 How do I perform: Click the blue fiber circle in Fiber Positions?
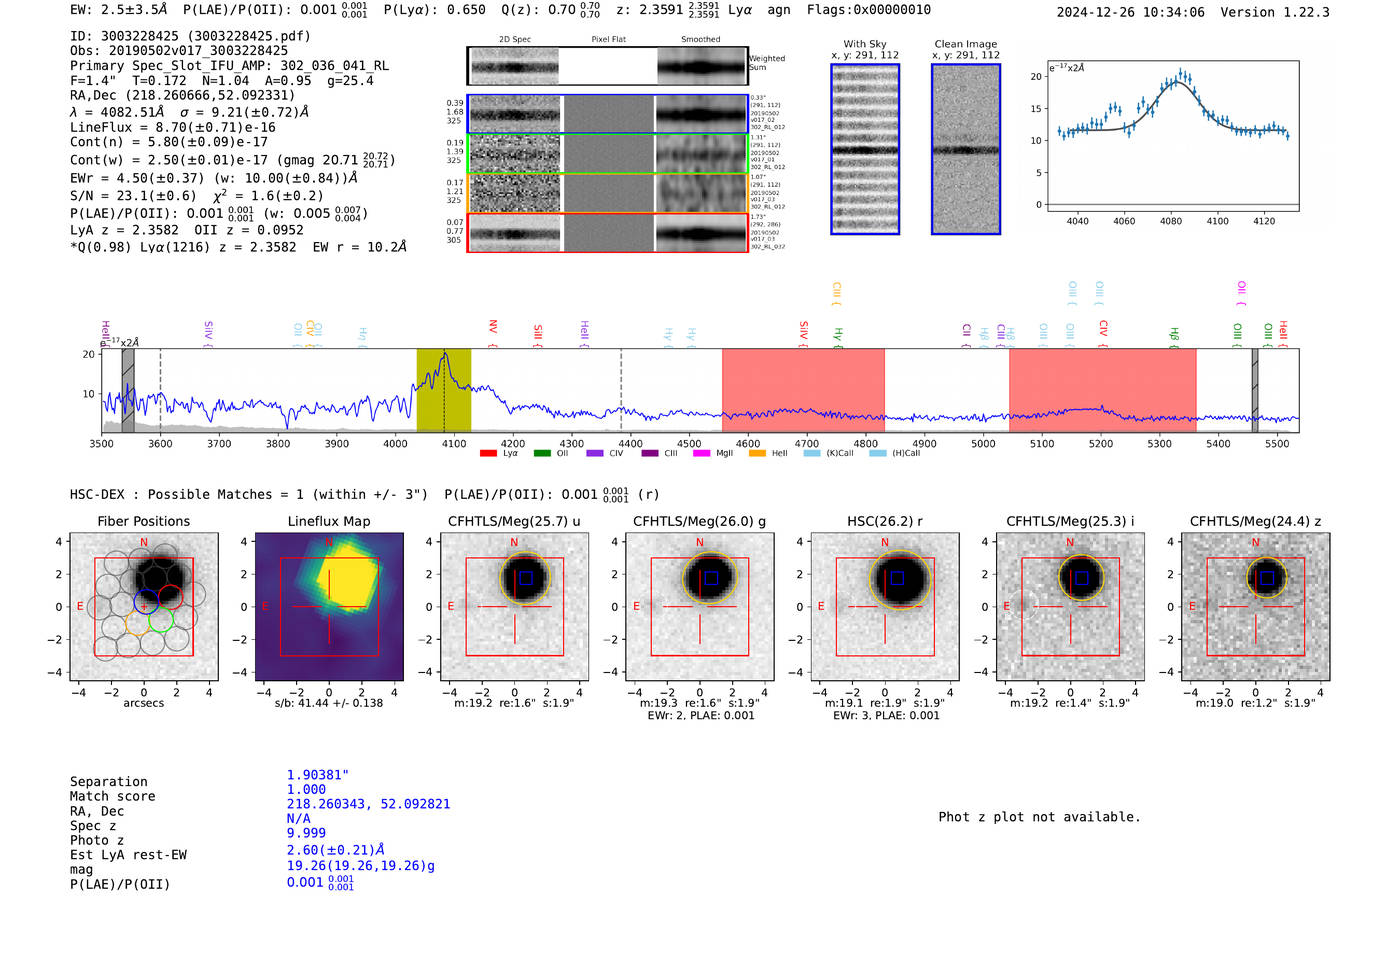145,603
